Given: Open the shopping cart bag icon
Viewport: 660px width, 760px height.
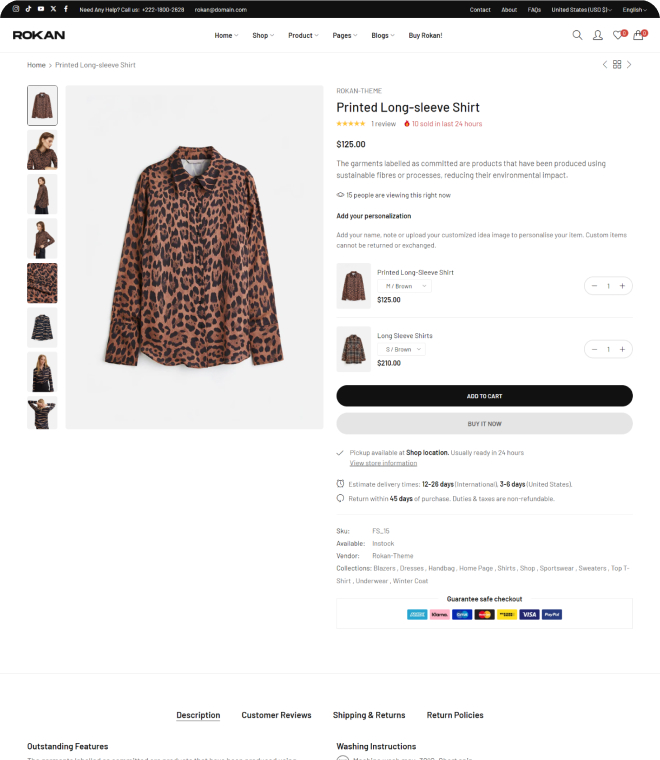Looking at the screenshot, I should 639,35.
